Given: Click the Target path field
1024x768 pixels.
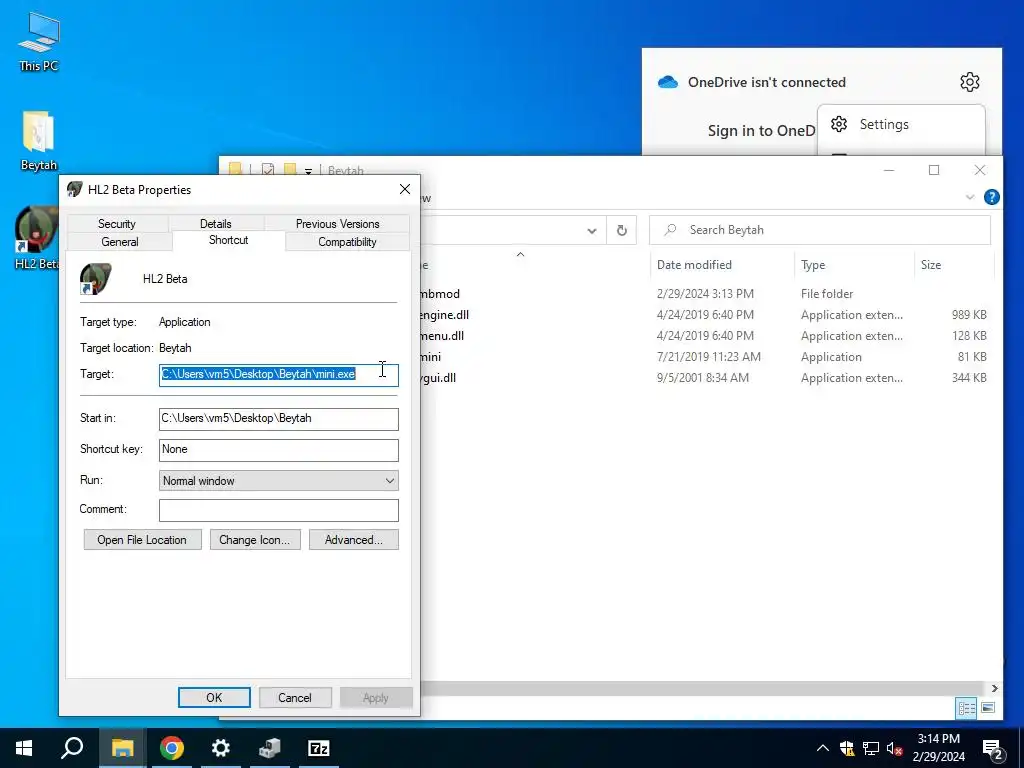Looking at the screenshot, I should click(279, 374).
